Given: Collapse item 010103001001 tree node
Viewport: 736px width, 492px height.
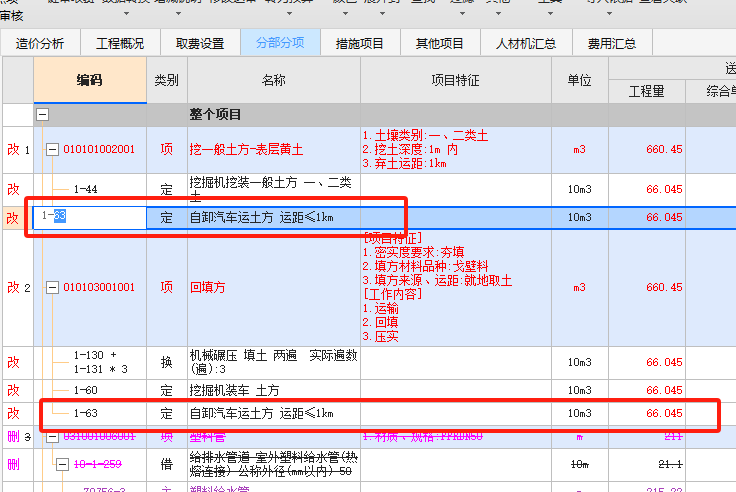Looking at the screenshot, I should click(52, 287).
